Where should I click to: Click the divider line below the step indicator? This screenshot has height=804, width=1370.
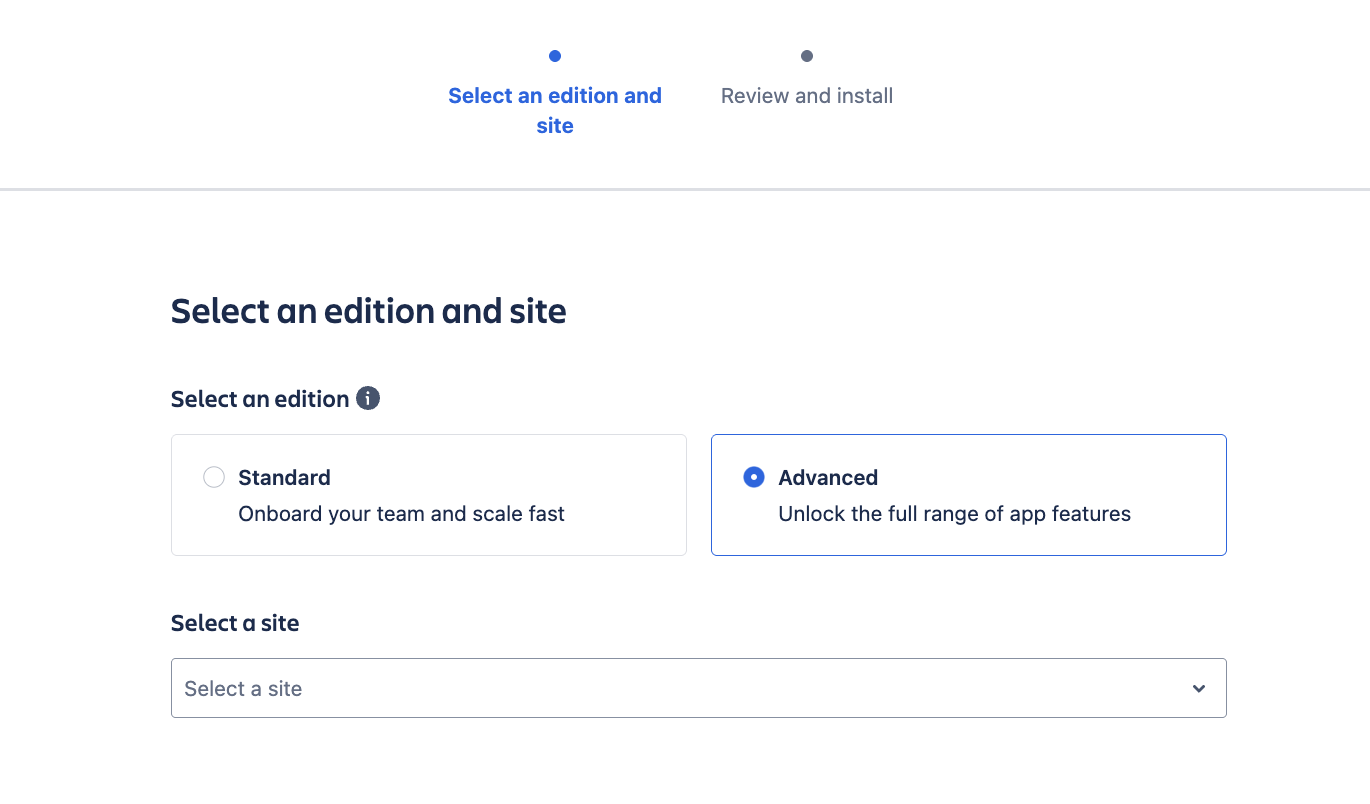click(x=685, y=189)
